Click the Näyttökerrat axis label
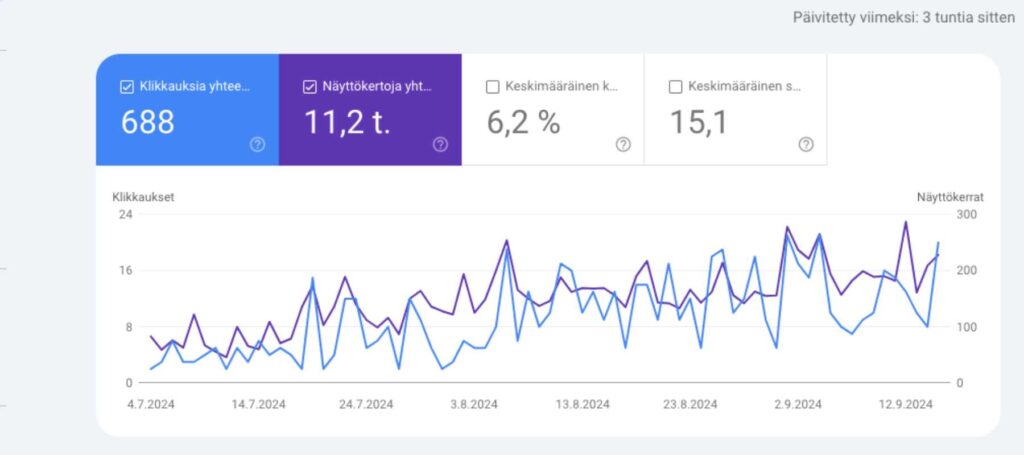The image size is (1024, 455). click(x=949, y=197)
